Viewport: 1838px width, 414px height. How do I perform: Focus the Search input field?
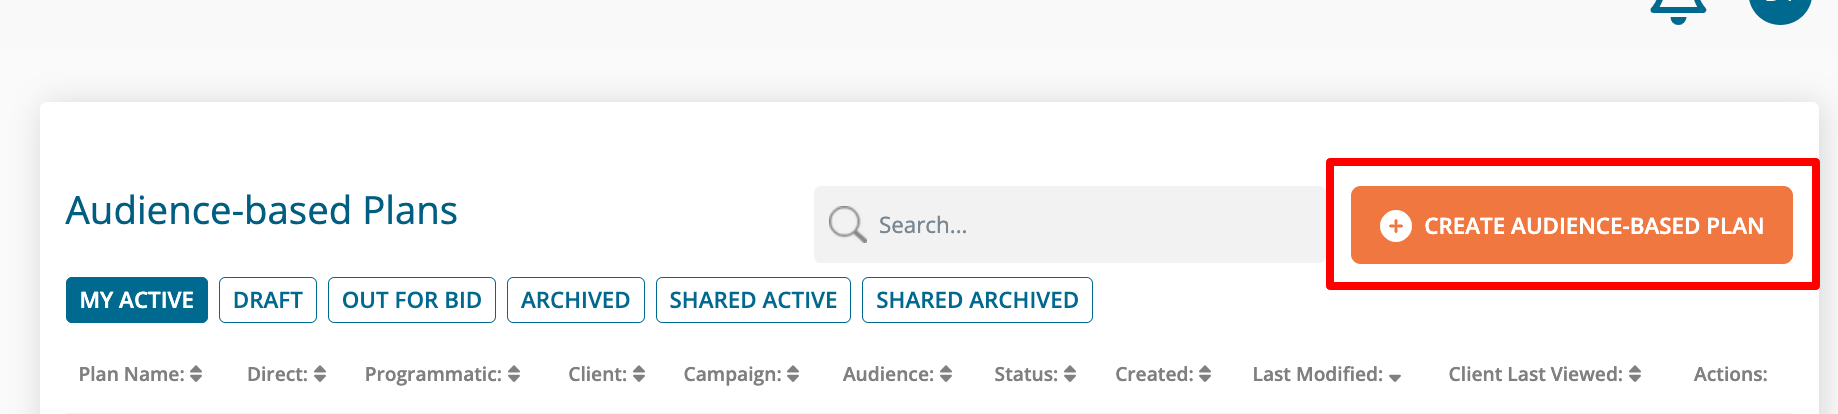[1090, 225]
